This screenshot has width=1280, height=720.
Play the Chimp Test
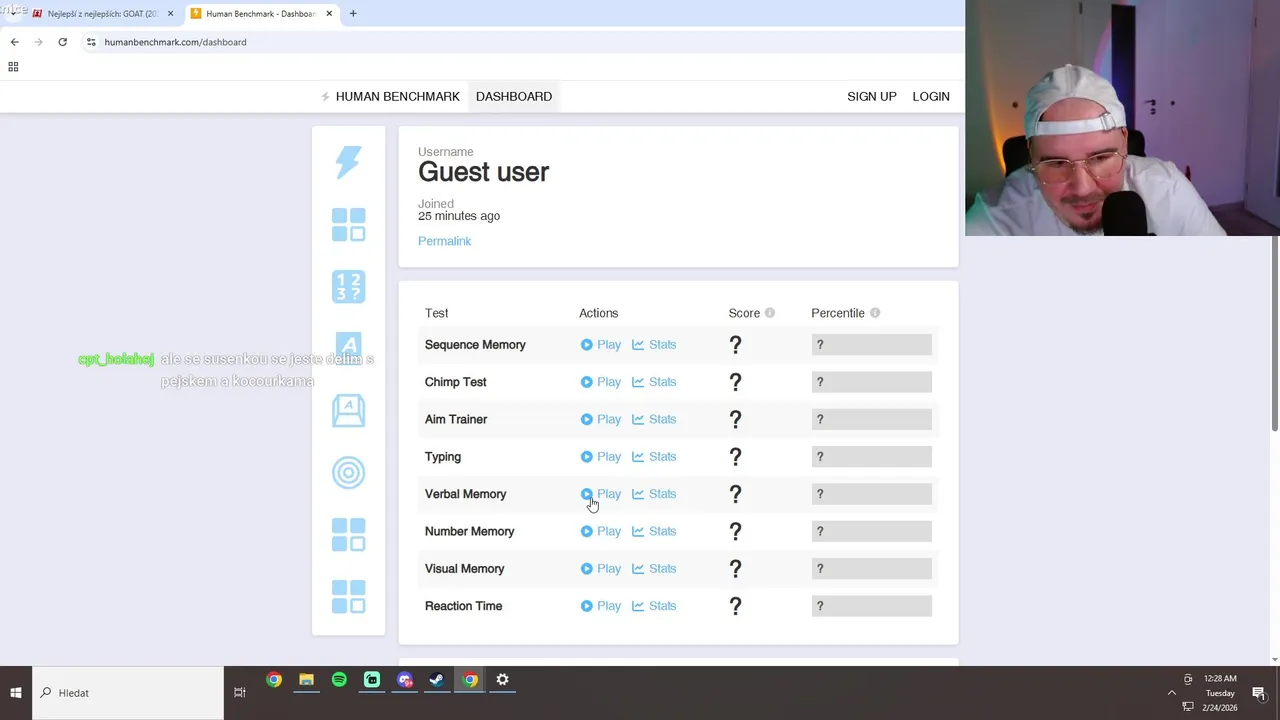click(601, 382)
